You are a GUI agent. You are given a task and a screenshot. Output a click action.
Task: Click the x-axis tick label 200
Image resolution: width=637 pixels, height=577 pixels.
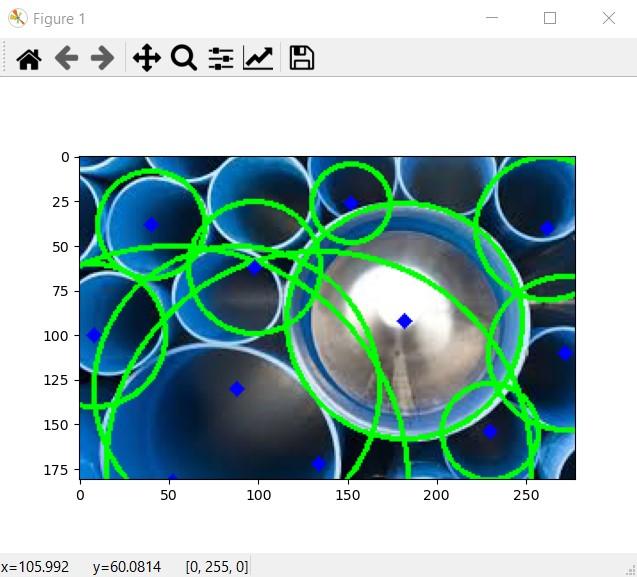point(436,495)
